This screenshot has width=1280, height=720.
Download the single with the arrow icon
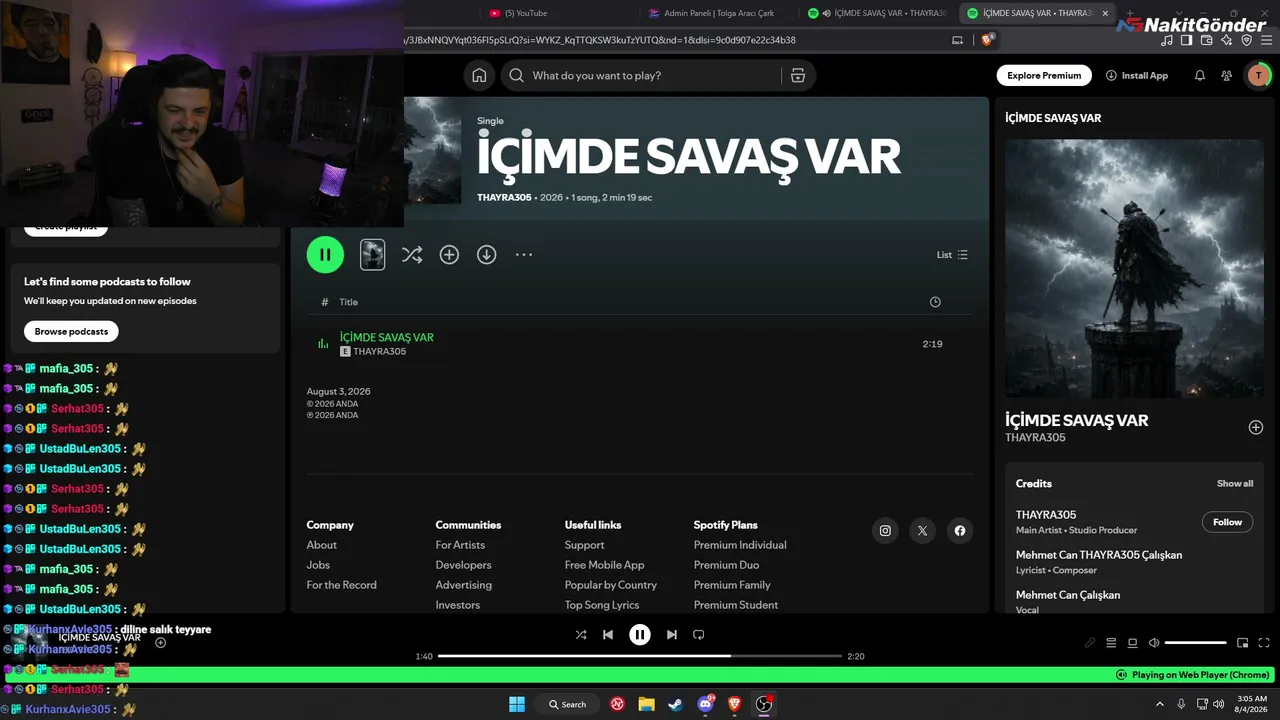pos(487,255)
